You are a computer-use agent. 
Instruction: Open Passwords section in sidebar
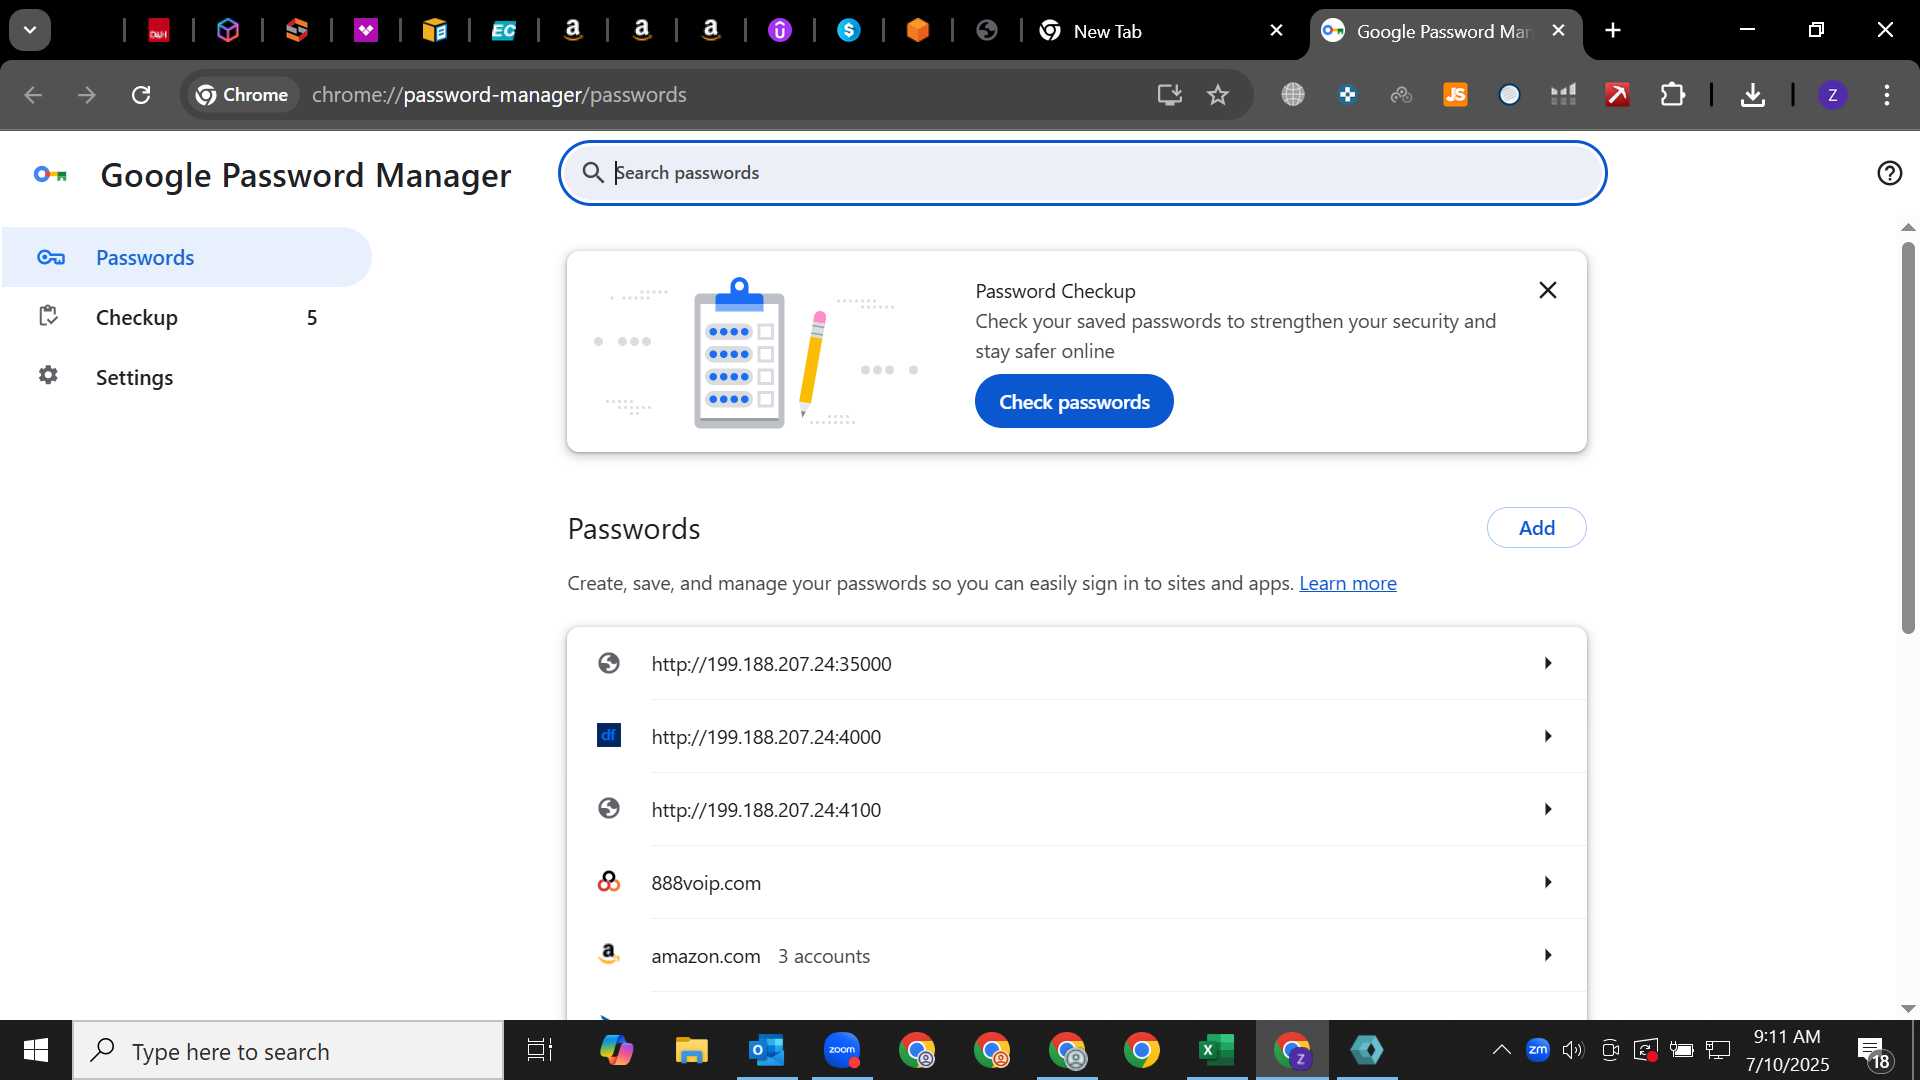coord(186,257)
